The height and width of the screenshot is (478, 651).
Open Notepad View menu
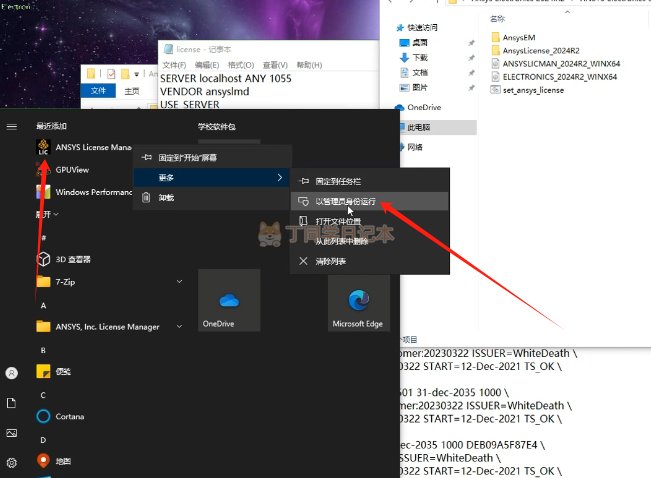(x=275, y=65)
